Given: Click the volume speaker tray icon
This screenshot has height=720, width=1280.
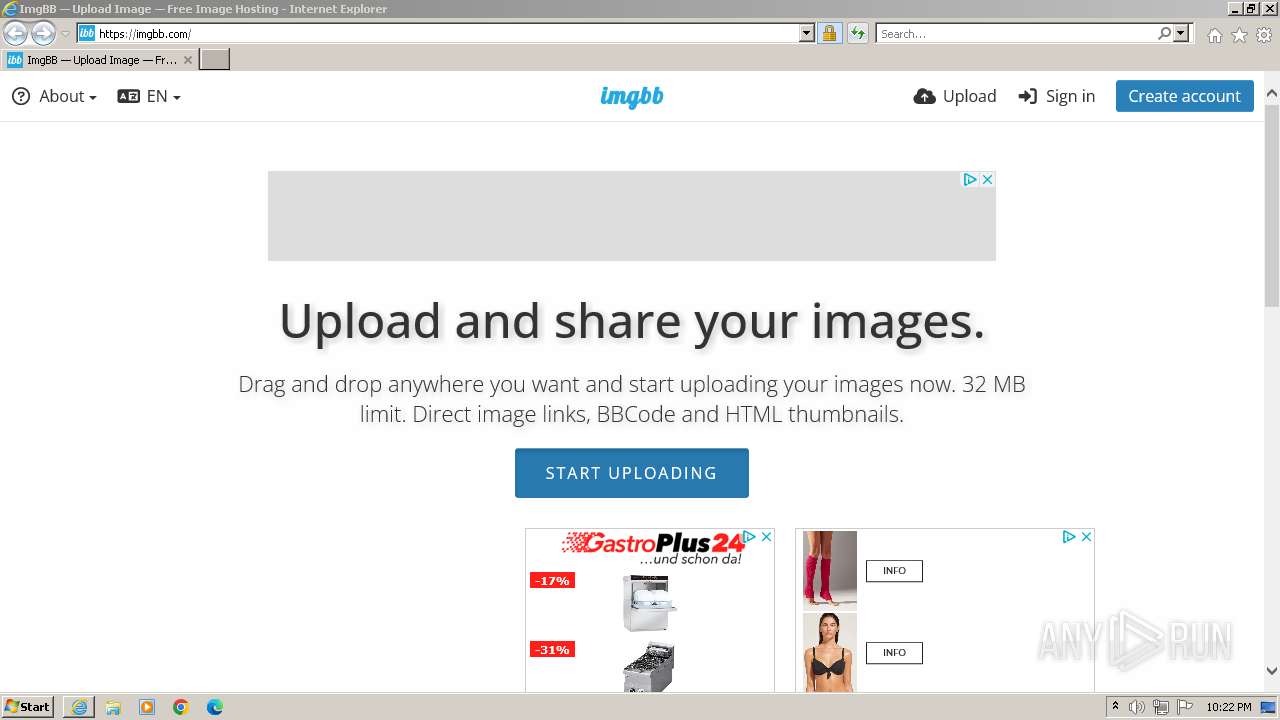Looking at the screenshot, I should click(x=1137, y=707).
